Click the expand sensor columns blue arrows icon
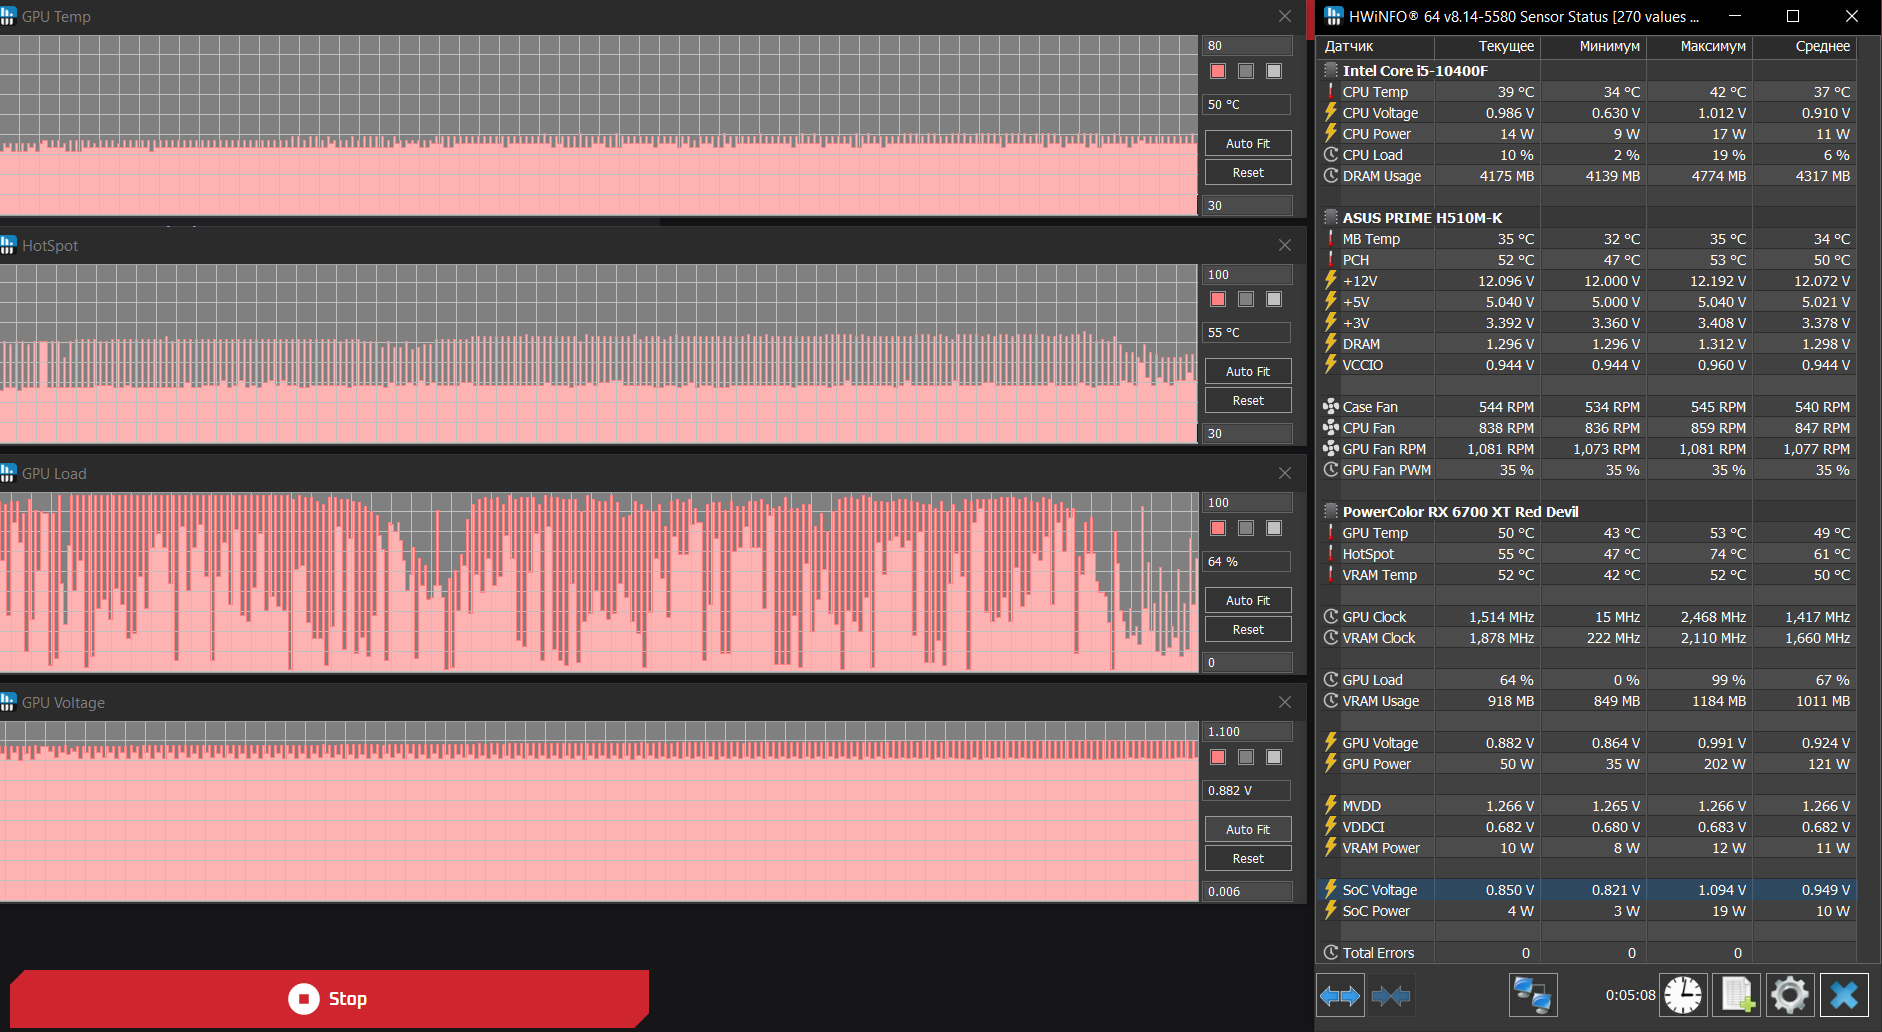The width and height of the screenshot is (1882, 1032). 1340,995
